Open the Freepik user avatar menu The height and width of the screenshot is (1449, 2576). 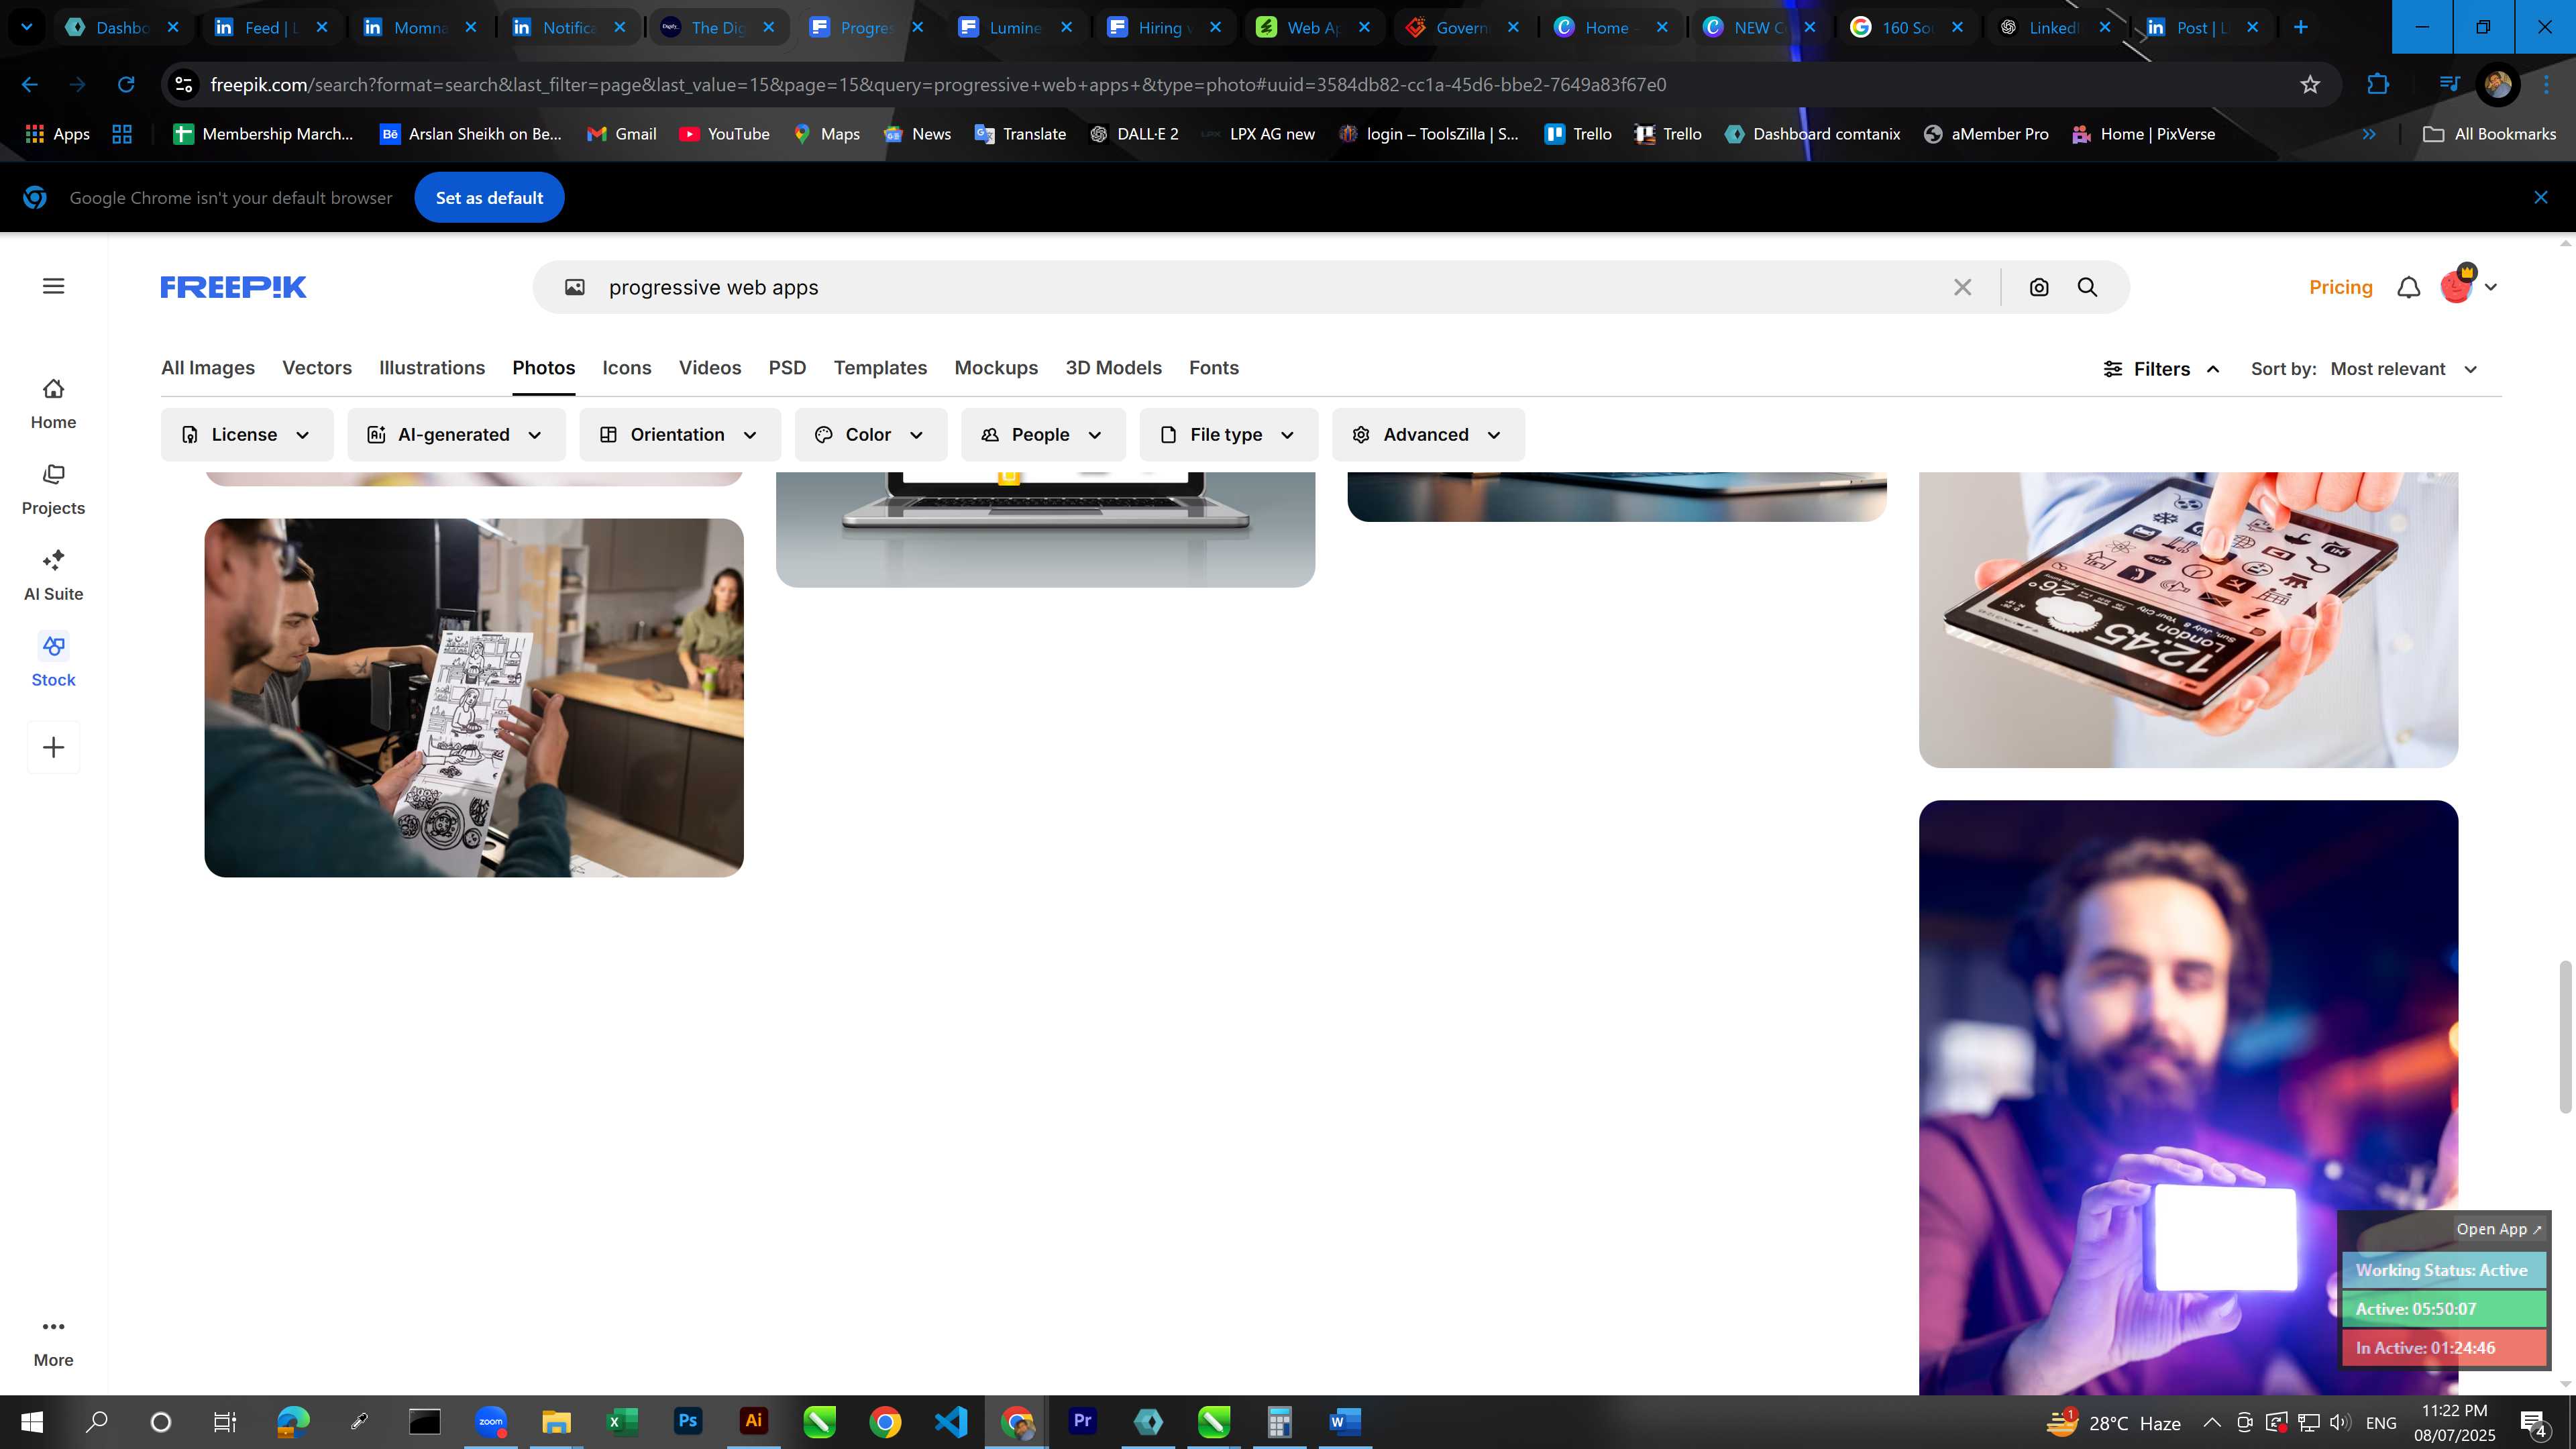click(2467, 286)
